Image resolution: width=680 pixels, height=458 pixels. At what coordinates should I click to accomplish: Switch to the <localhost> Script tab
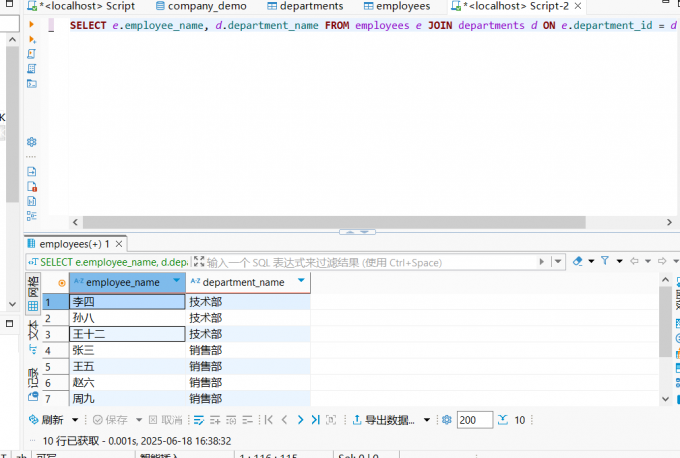pos(82,6)
